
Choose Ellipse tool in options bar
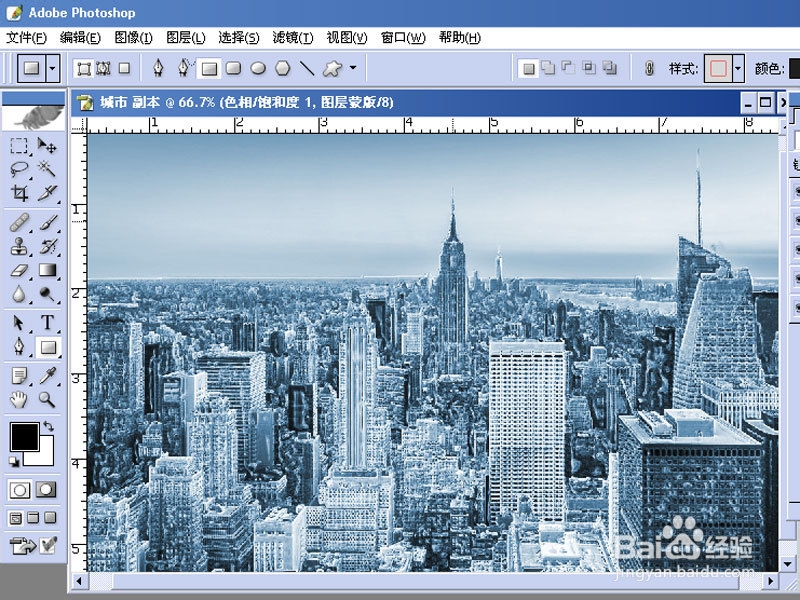click(258, 68)
